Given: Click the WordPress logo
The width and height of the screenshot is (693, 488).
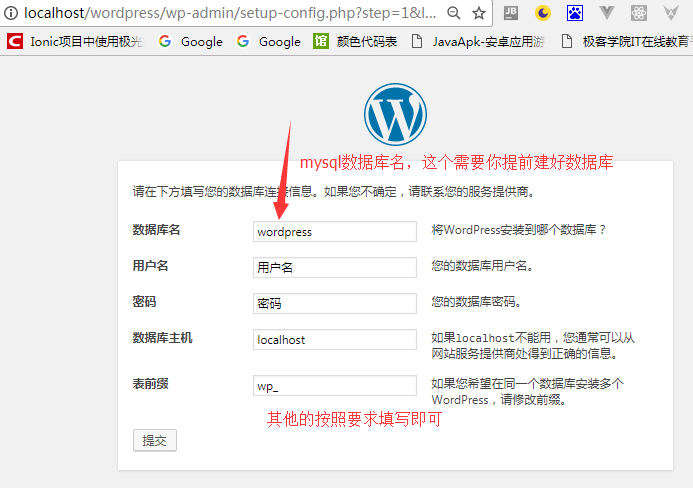Looking at the screenshot, I should [395, 114].
